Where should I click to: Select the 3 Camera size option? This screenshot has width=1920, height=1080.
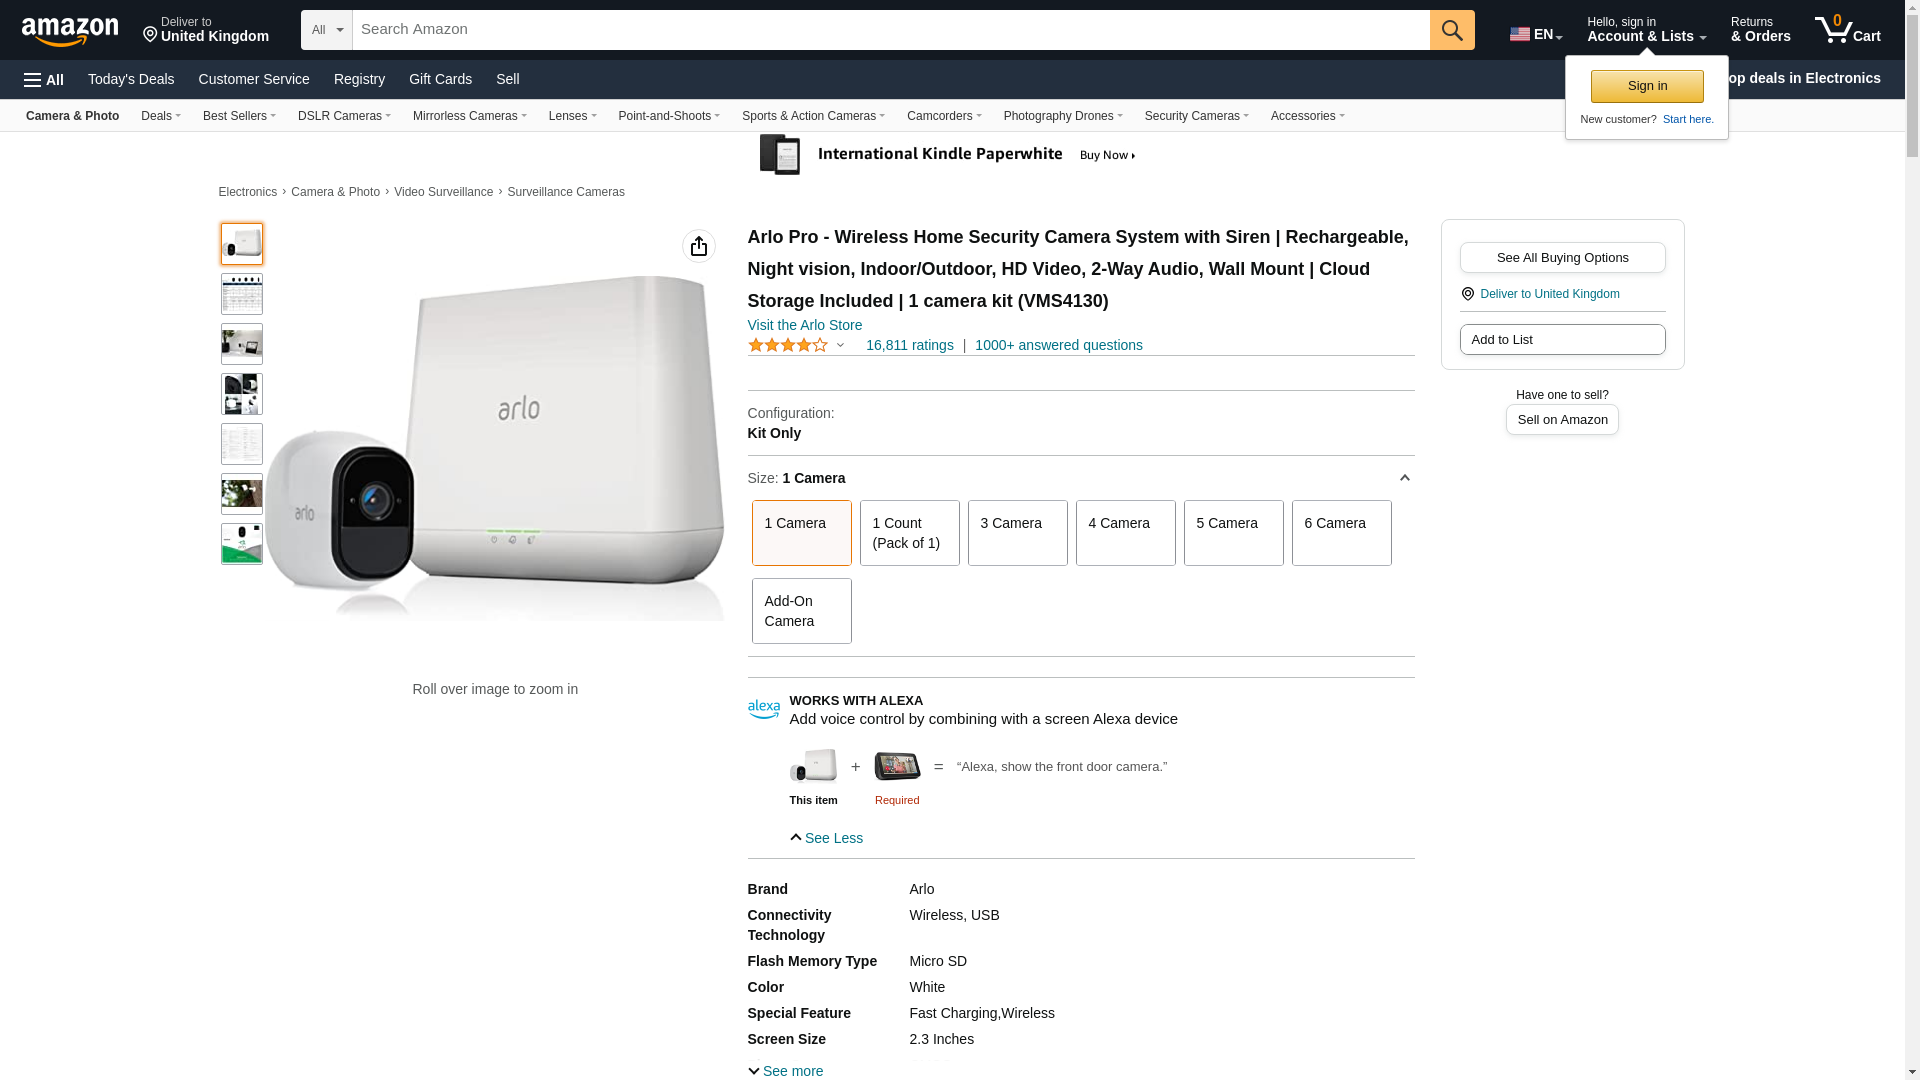(x=1017, y=533)
